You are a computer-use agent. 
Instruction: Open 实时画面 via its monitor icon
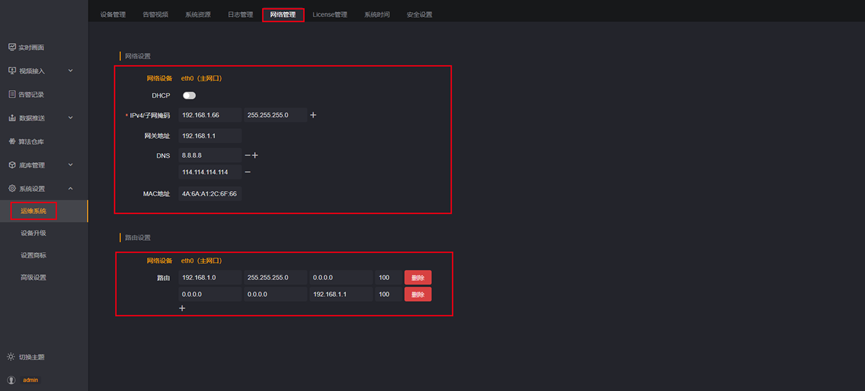tap(12, 47)
